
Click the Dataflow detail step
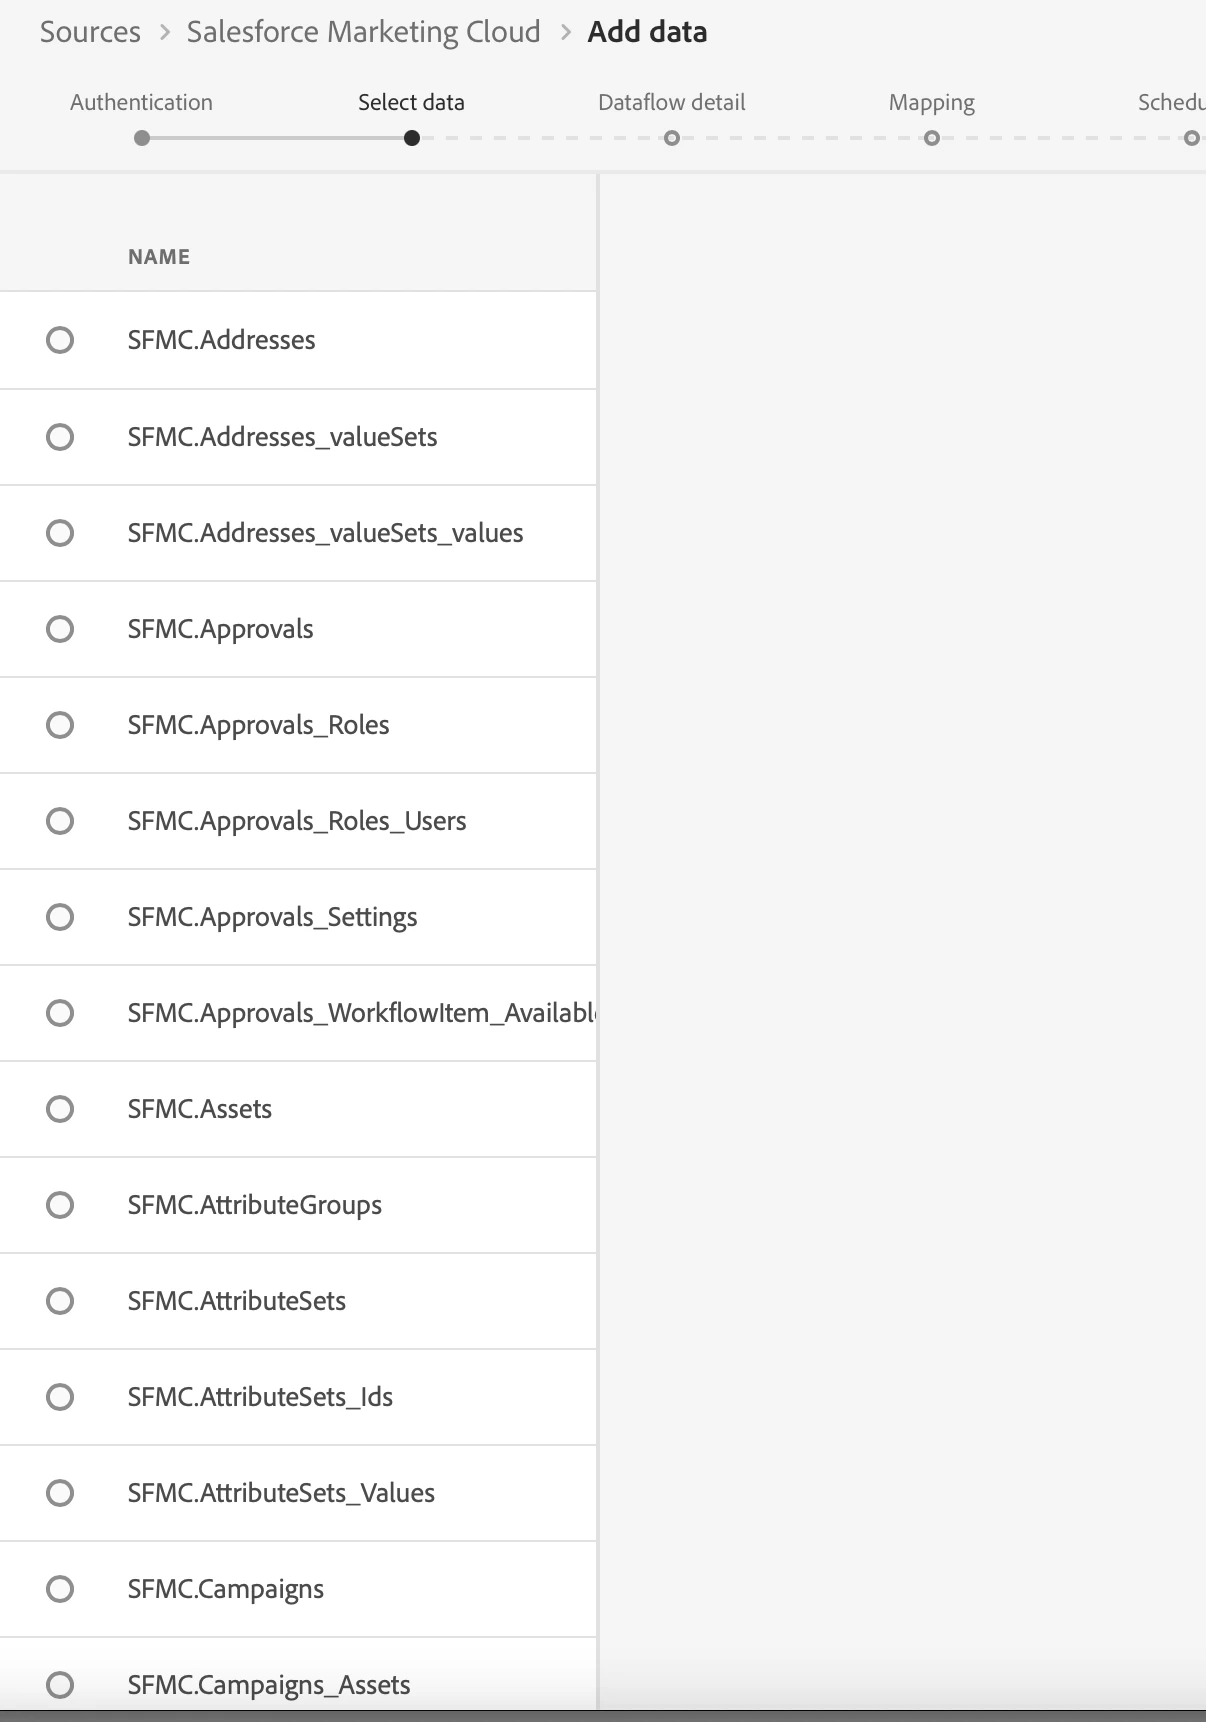(671, 102)
